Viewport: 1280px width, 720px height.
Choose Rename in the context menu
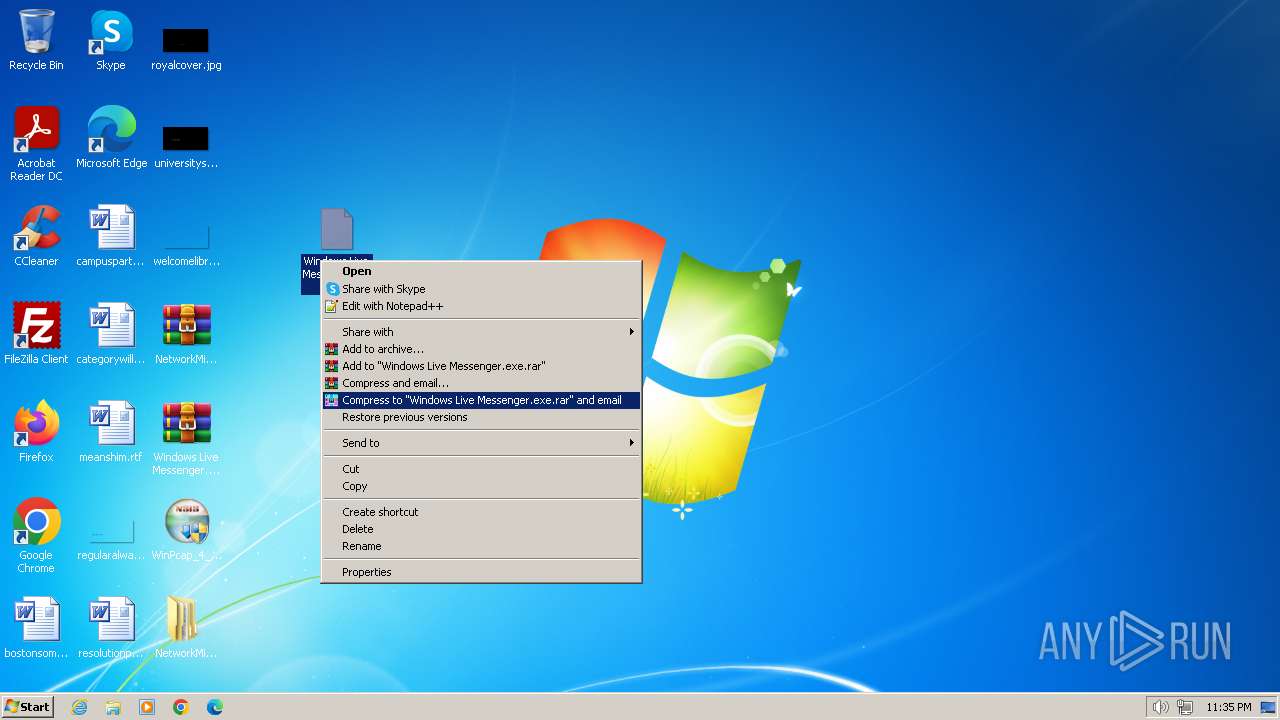[481, 546]
